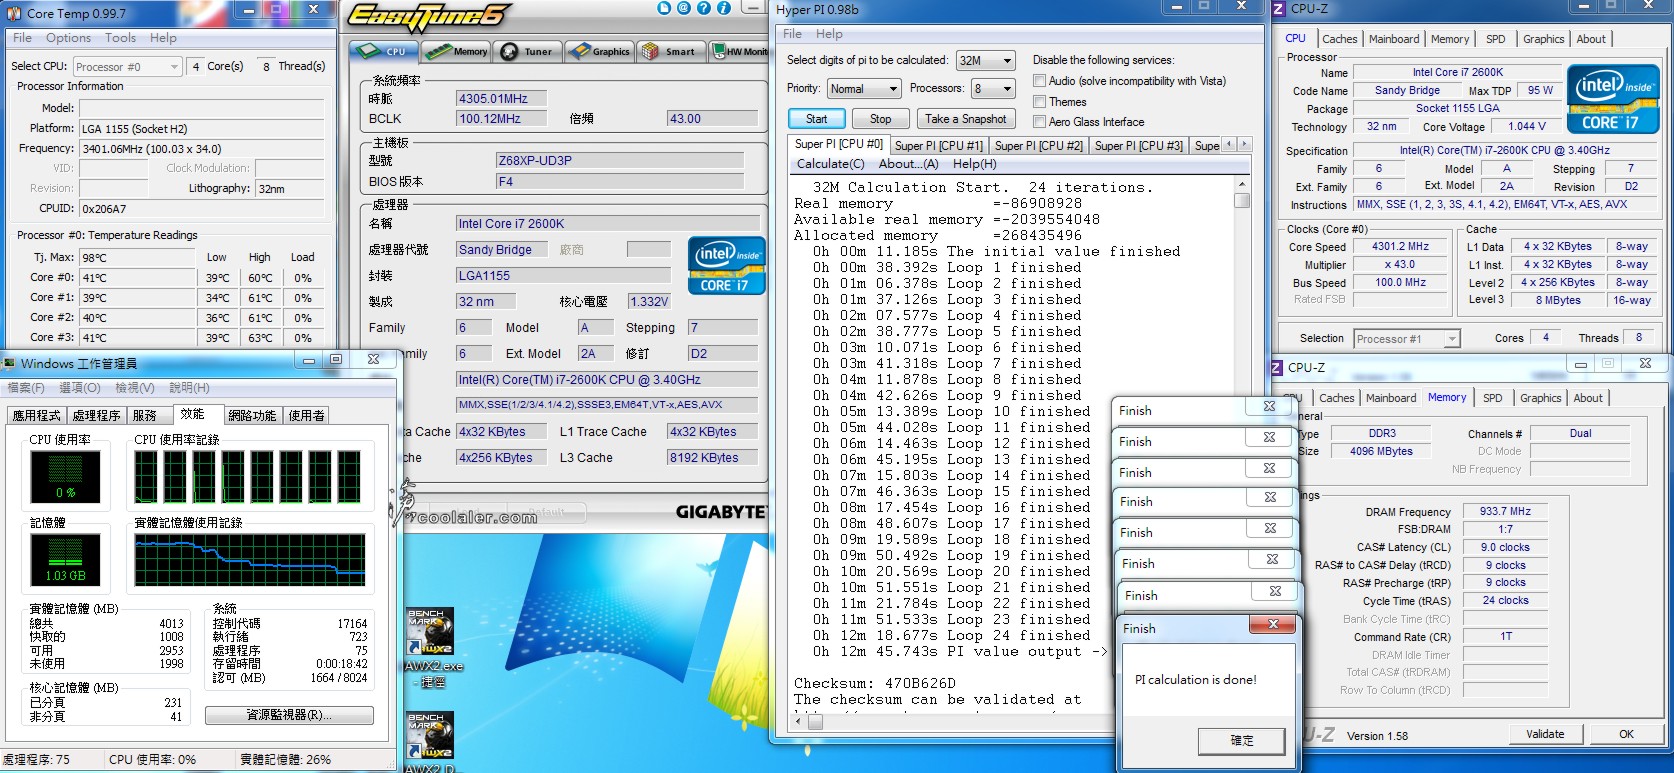Select Super PI [CPU #1] tab
This screenshot has width=1674, height=773.
coord(938,145)
